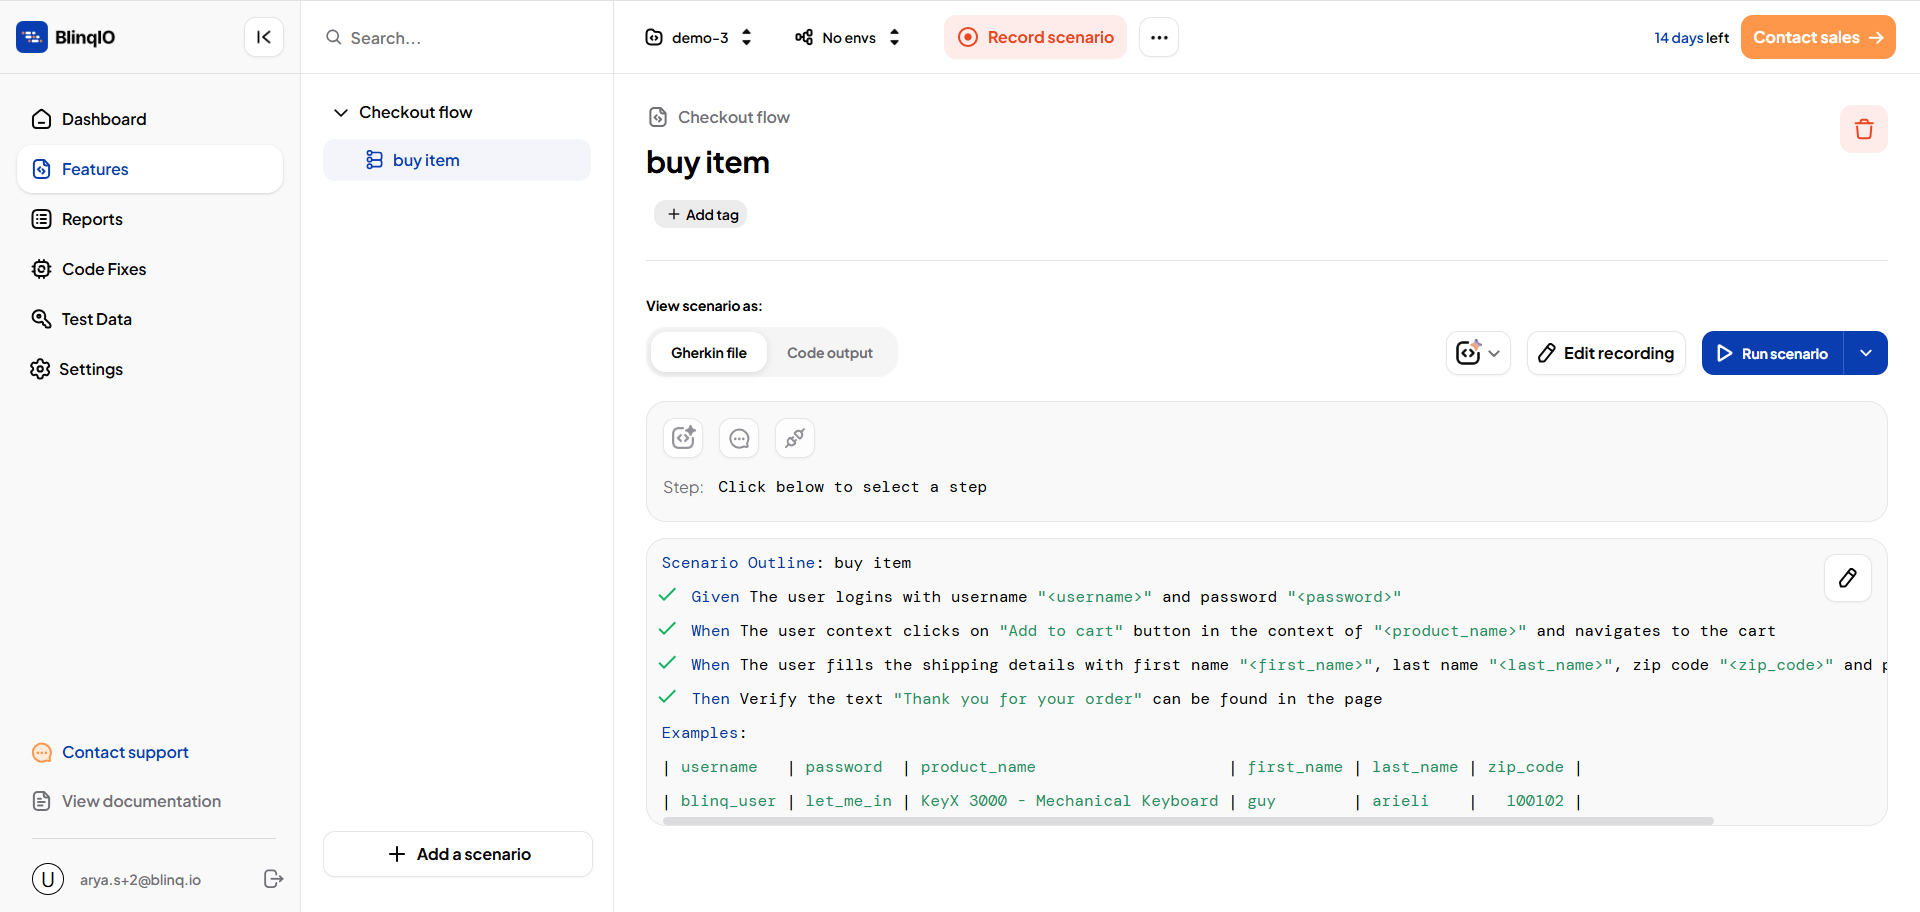This screenshot has width=1920, height=912.
Task: Click the comment bubble icon above step
Action: pyautogui.click(x=739, y=438)
